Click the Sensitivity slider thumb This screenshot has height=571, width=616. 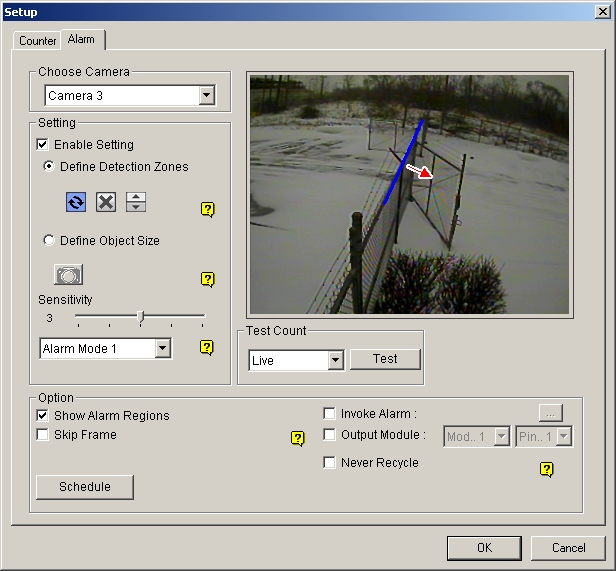(141, 317)
